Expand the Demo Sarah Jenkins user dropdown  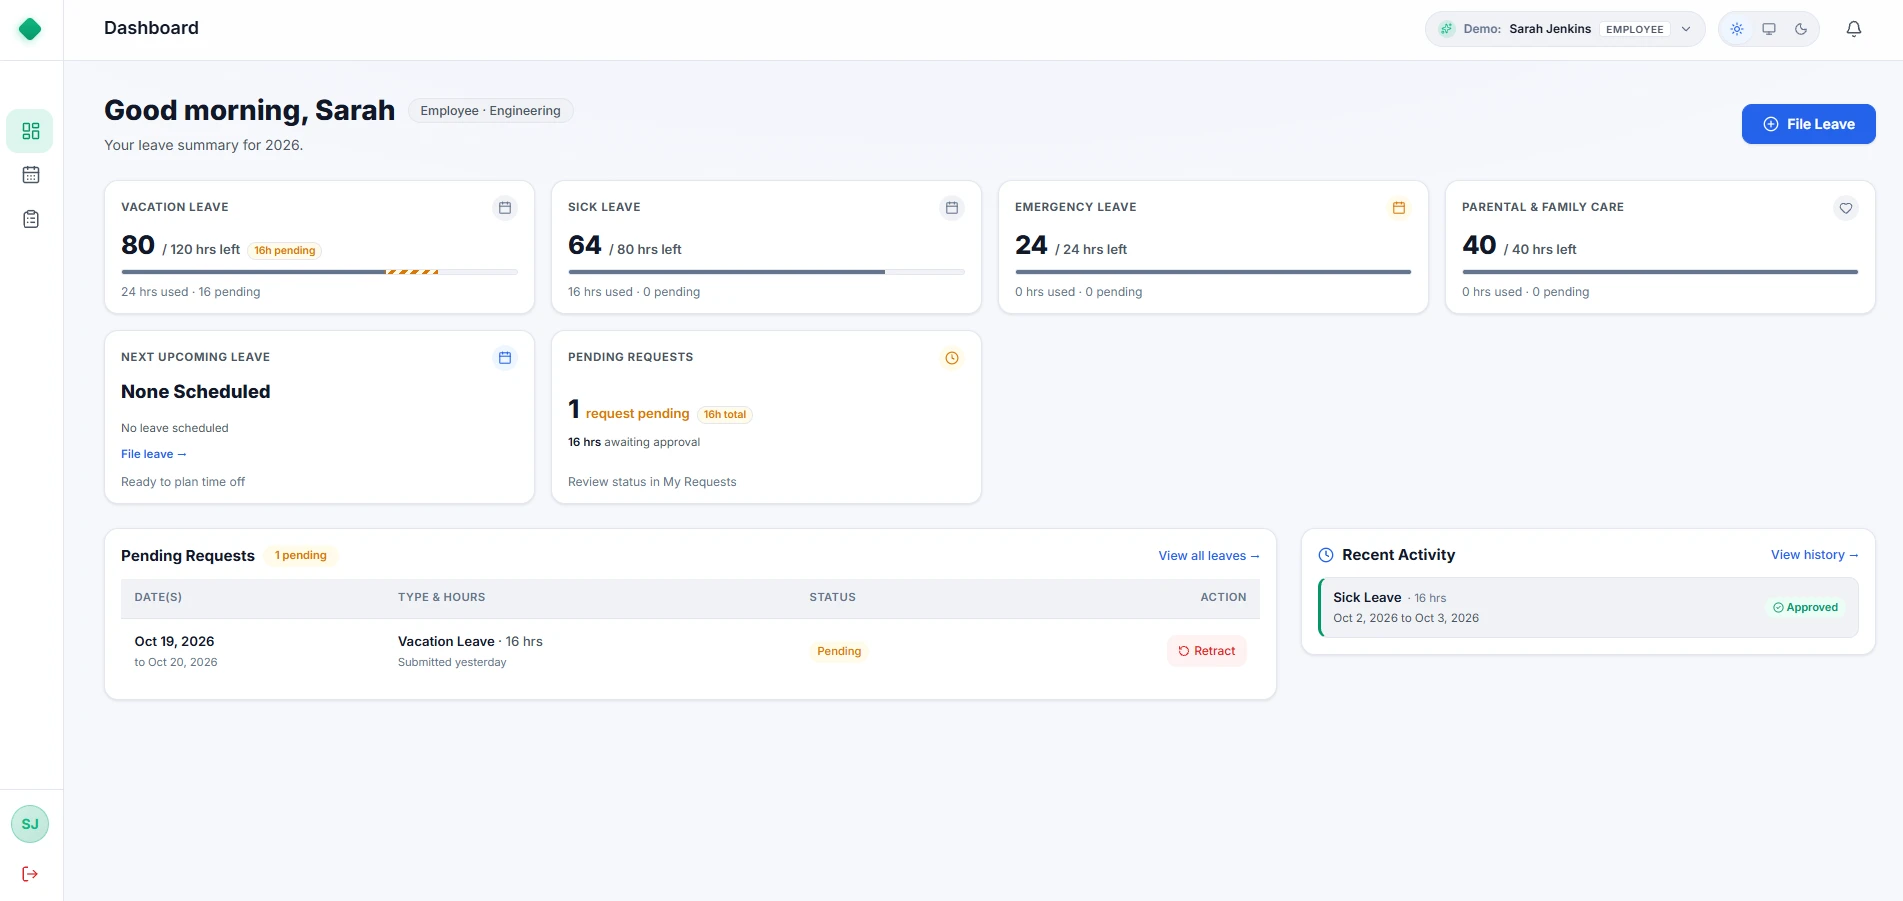click(x=1565, y=29)
